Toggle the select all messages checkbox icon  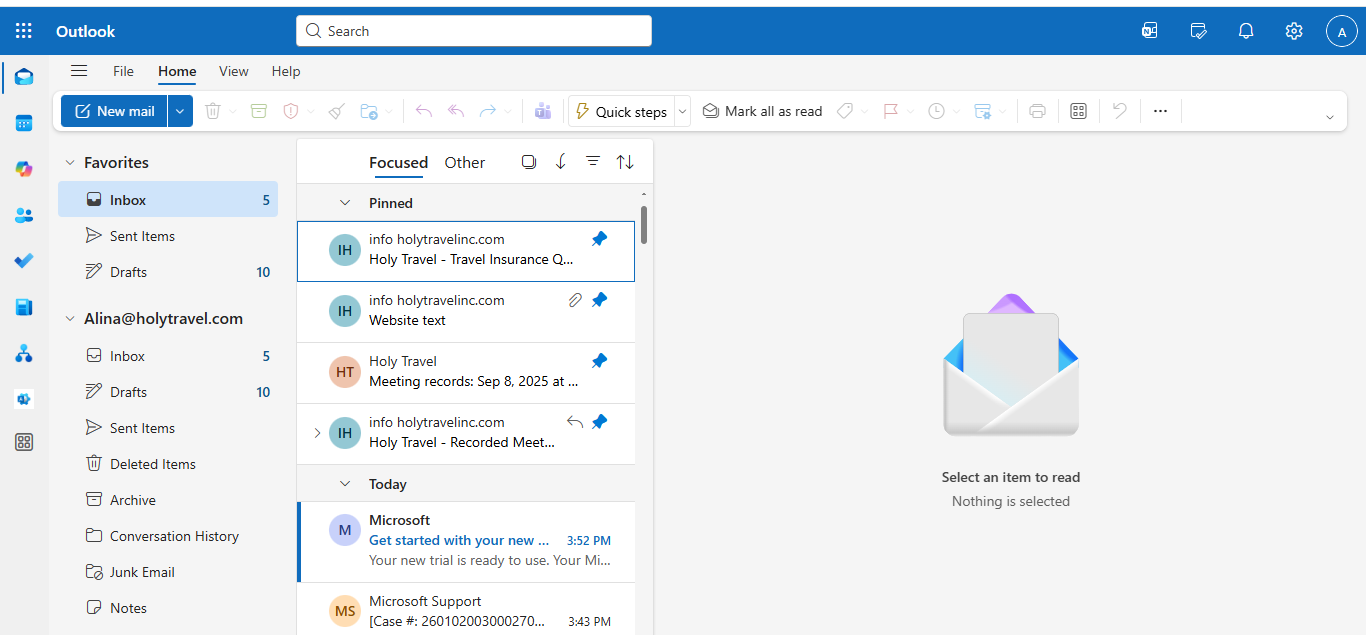point(529,162)
